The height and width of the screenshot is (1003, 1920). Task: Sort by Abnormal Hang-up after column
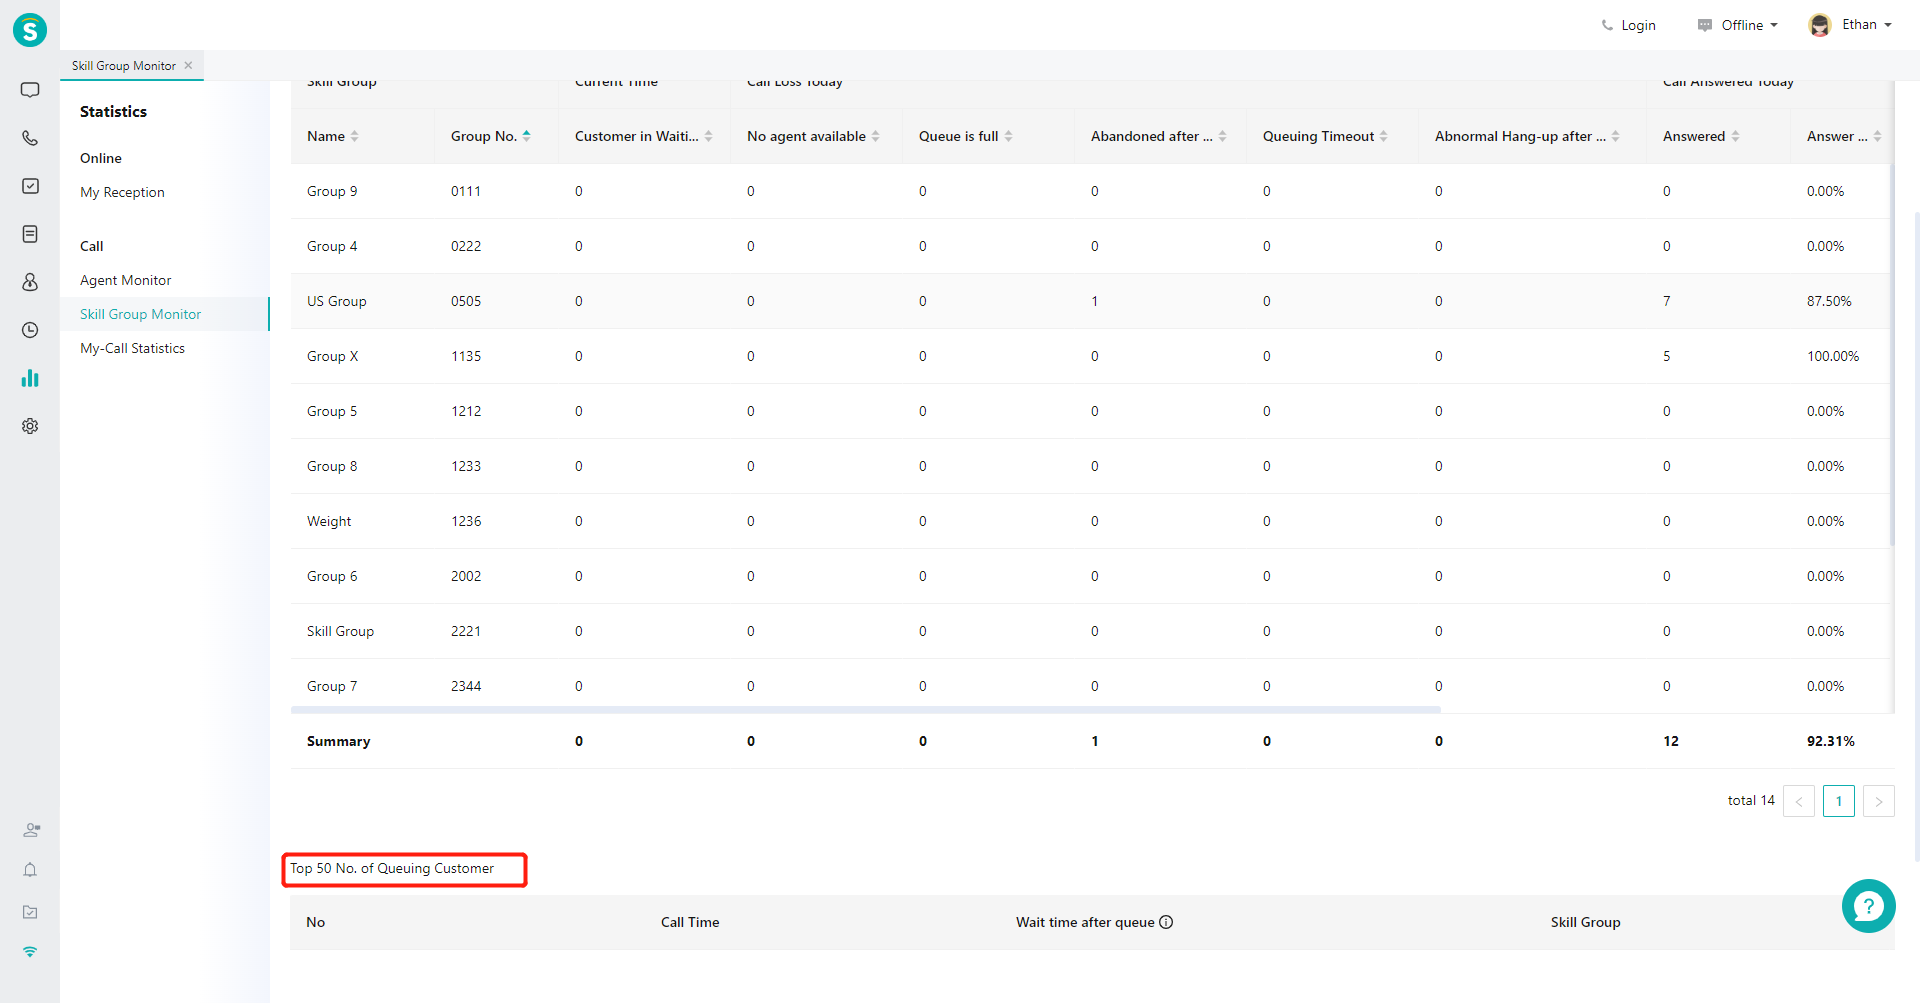[1615, 136]
